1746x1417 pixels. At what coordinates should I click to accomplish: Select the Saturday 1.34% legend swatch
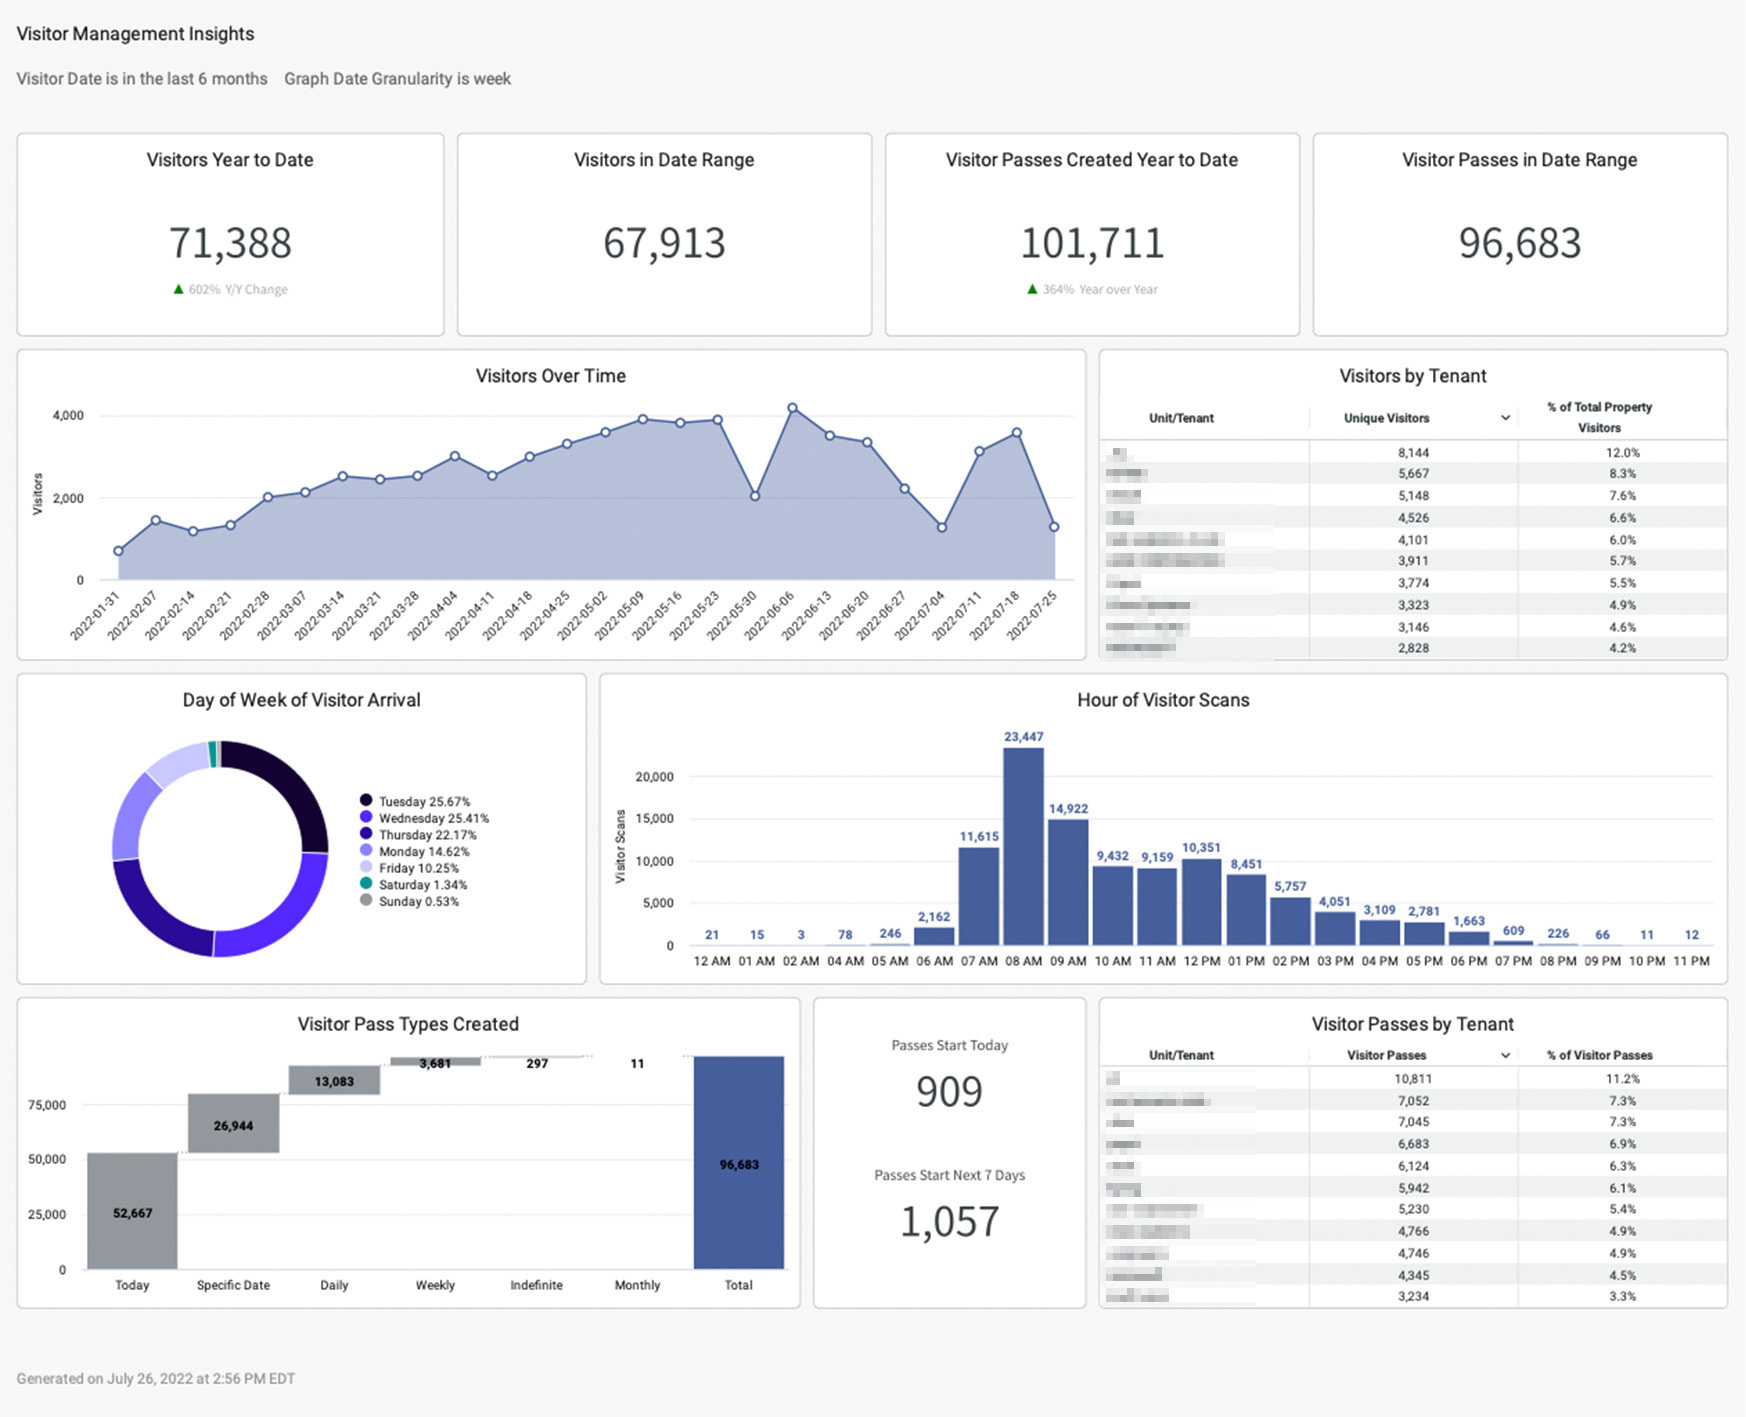click(366, 883)
